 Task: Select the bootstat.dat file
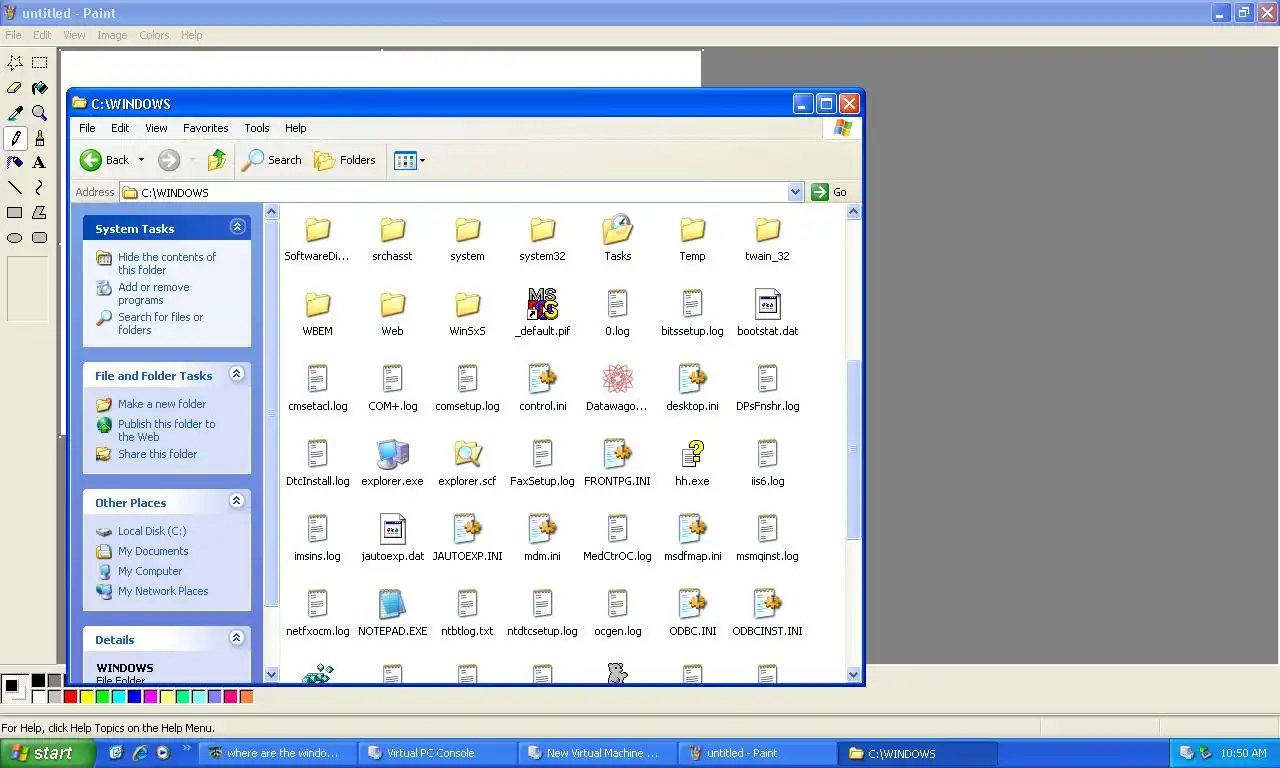pyautogui.click(x=767, y=313)
